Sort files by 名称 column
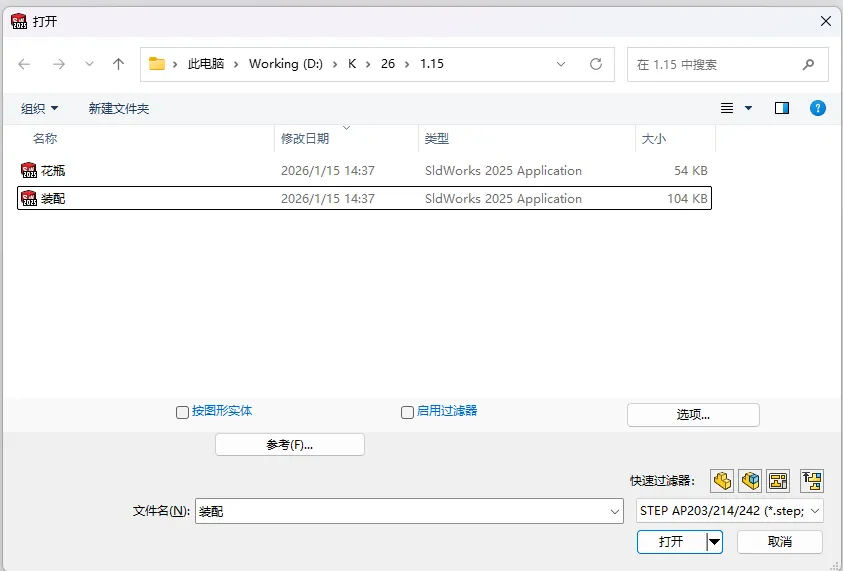 pyautogui.click(x=45, y=138)
